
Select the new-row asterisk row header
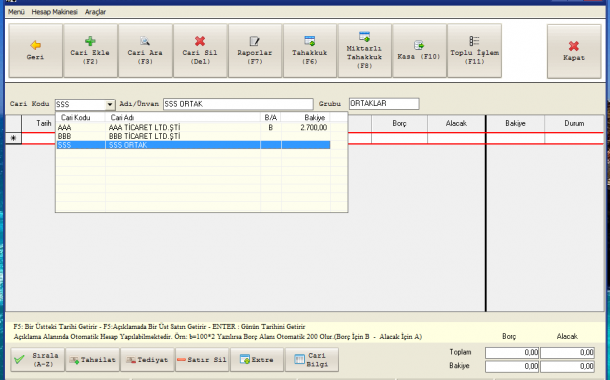[x=13, y=138]
